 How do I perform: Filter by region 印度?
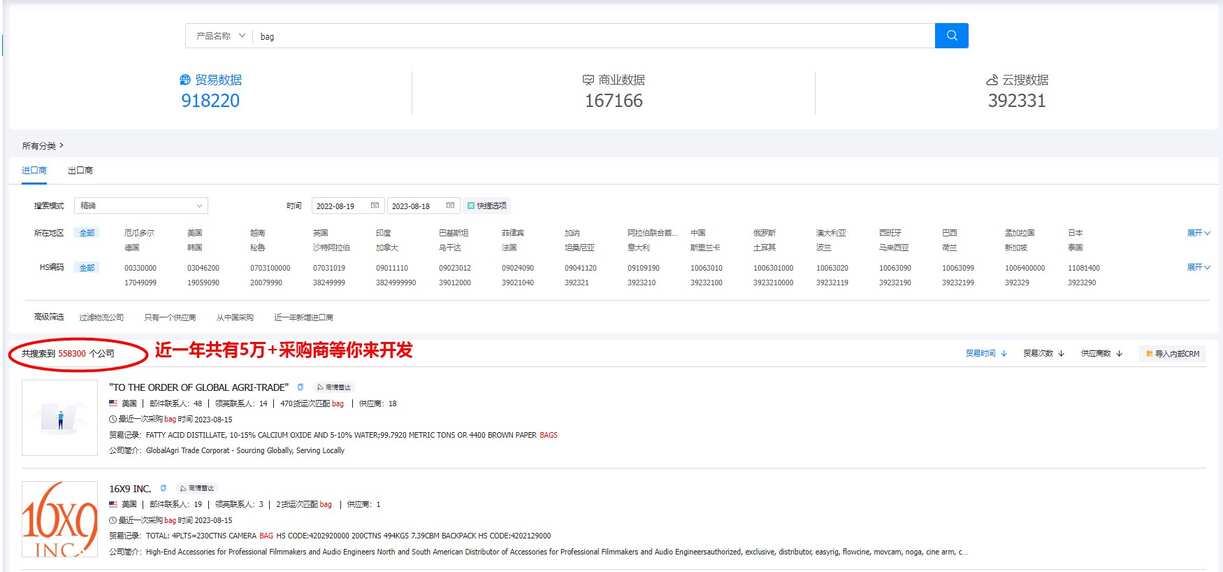pos(383,233)
